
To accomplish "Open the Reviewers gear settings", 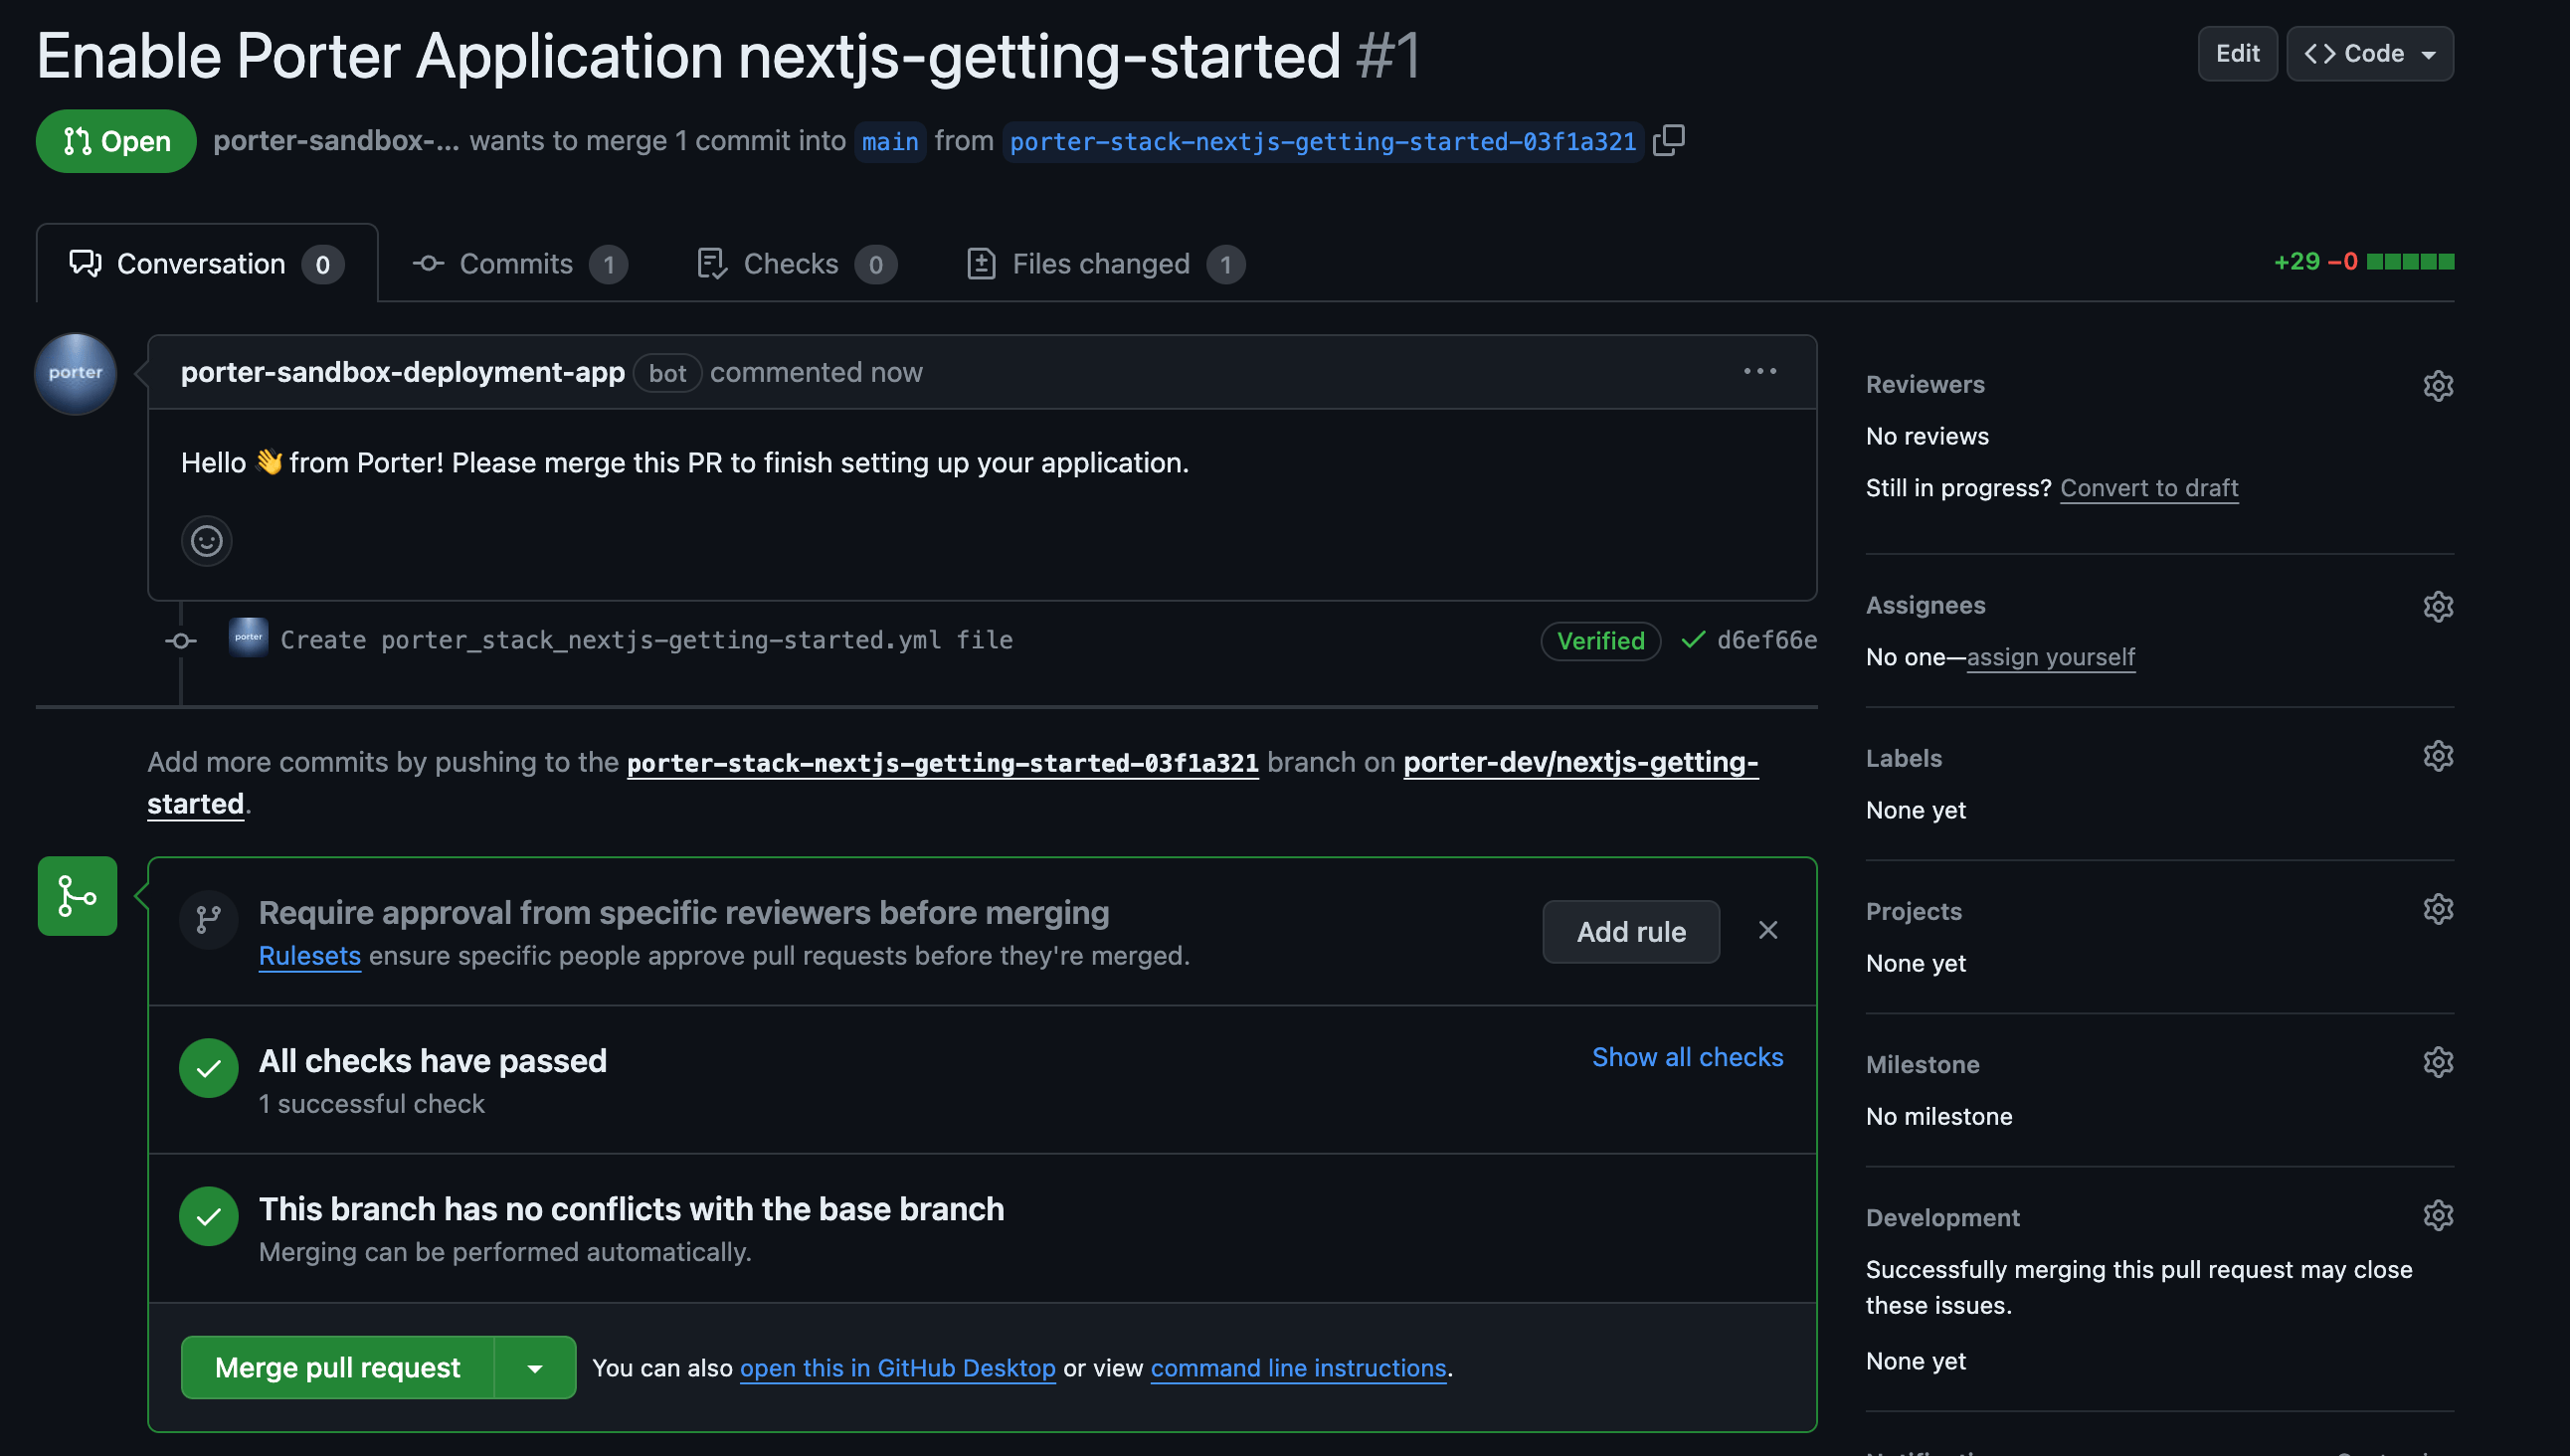I will tap(2437, 386).
